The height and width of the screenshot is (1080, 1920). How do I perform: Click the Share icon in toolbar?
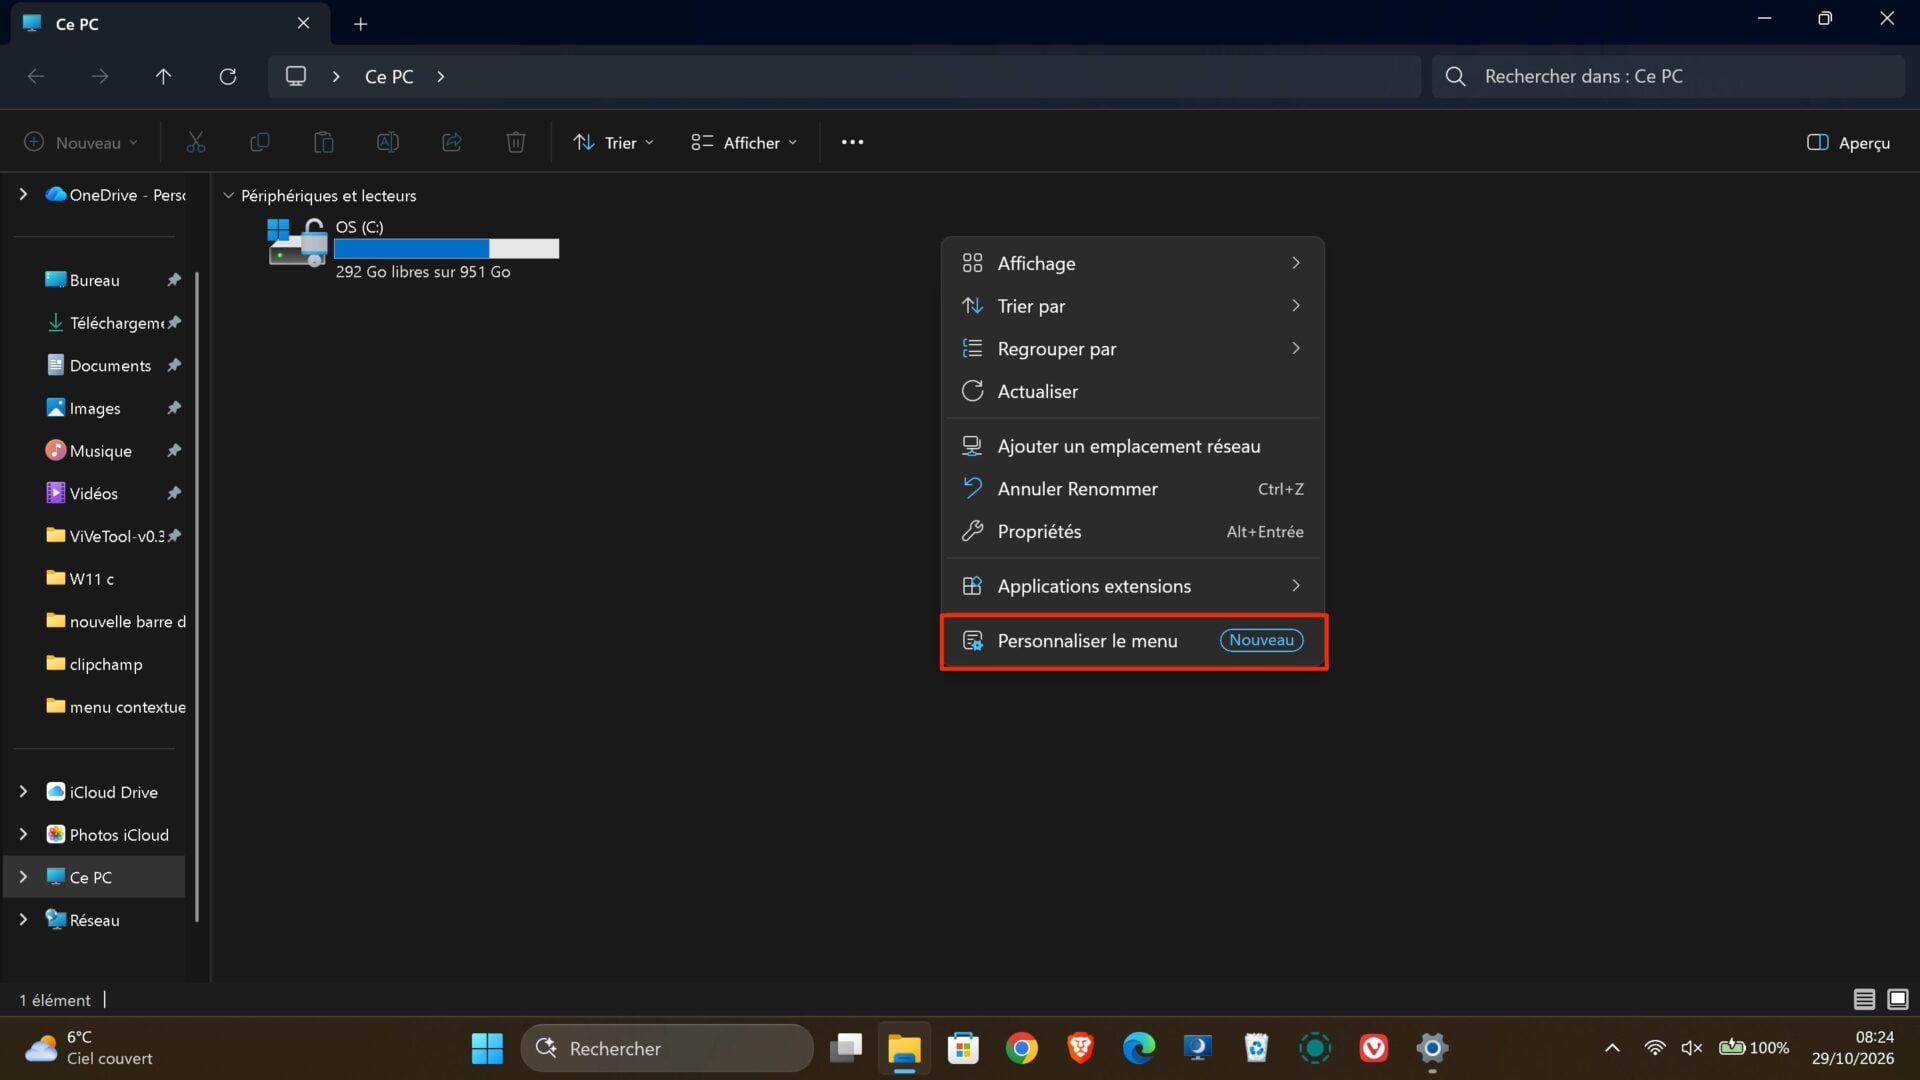click(x=452, y=143)
